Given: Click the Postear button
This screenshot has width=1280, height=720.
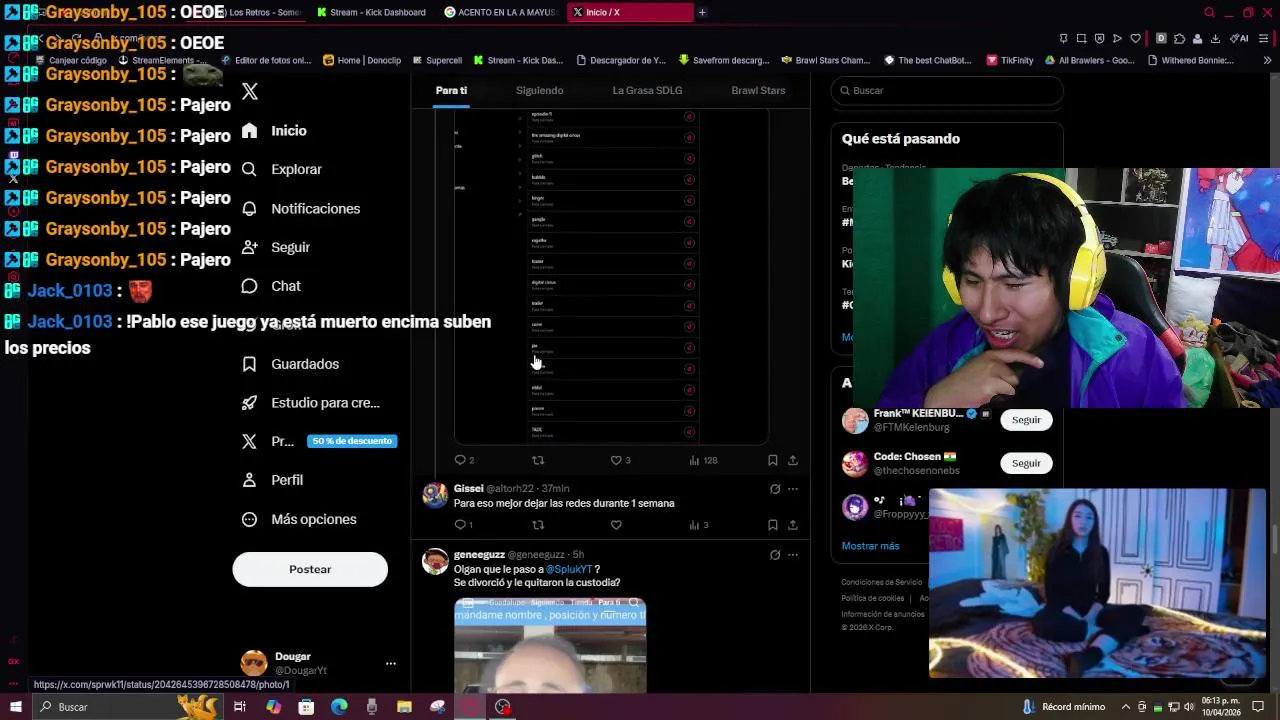Looking at the screenshot, I should [x=310, y=569].
